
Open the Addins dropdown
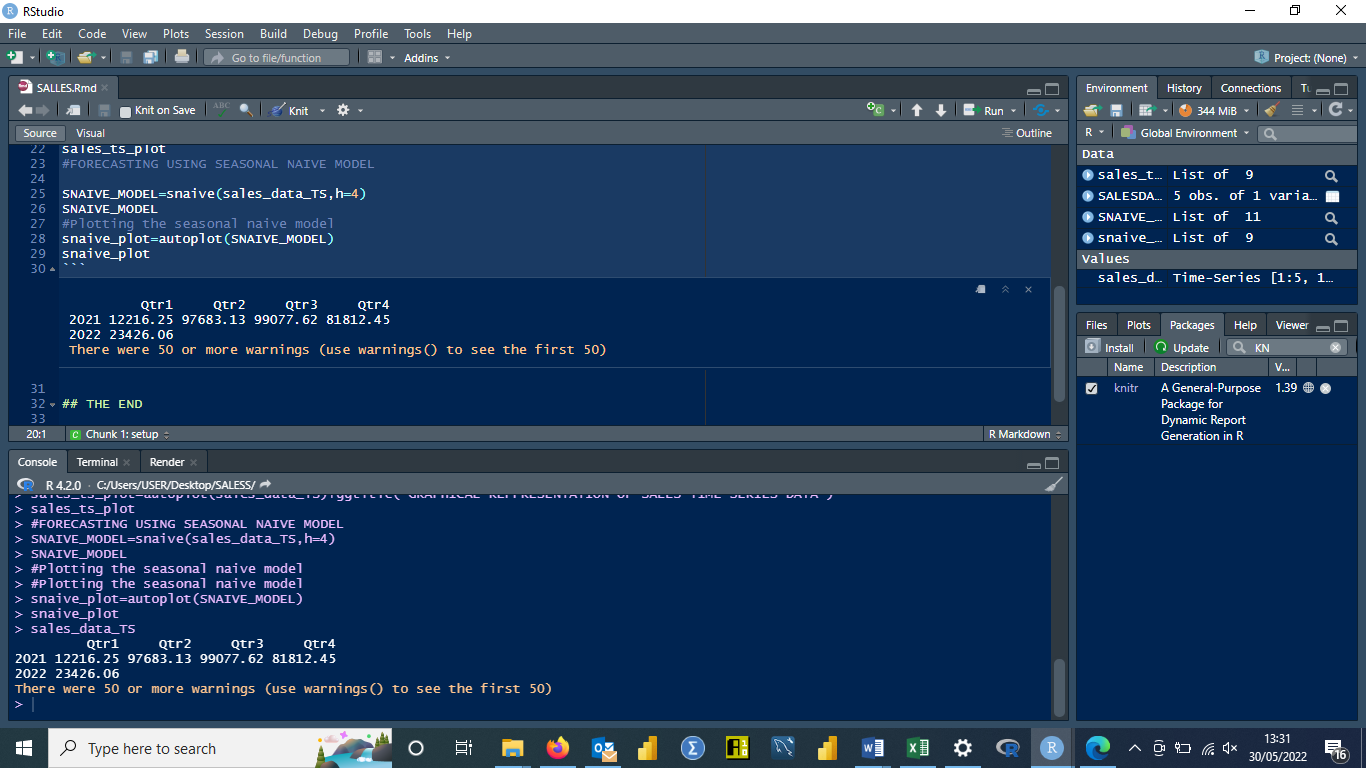(x=426, y=58)
